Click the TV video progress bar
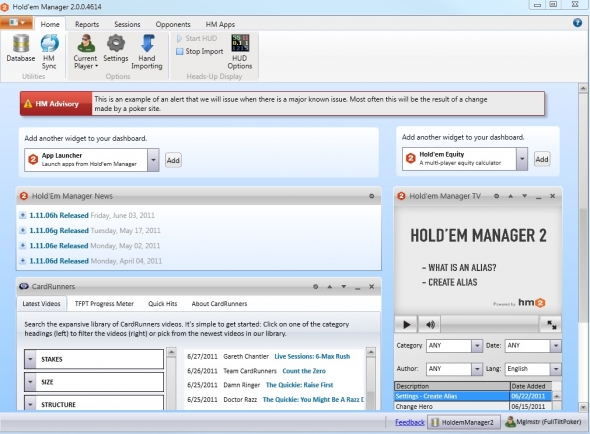The width and height of the screenshot is (590, 434). (490, 324)
